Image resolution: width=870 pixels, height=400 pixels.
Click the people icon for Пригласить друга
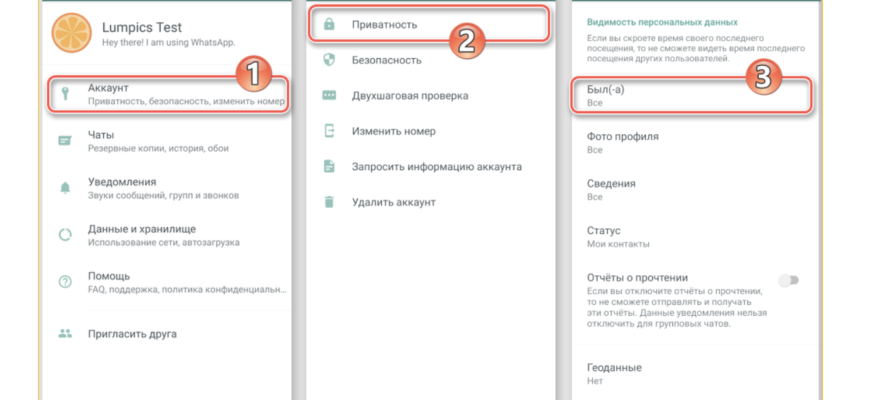tap(65, 334)
